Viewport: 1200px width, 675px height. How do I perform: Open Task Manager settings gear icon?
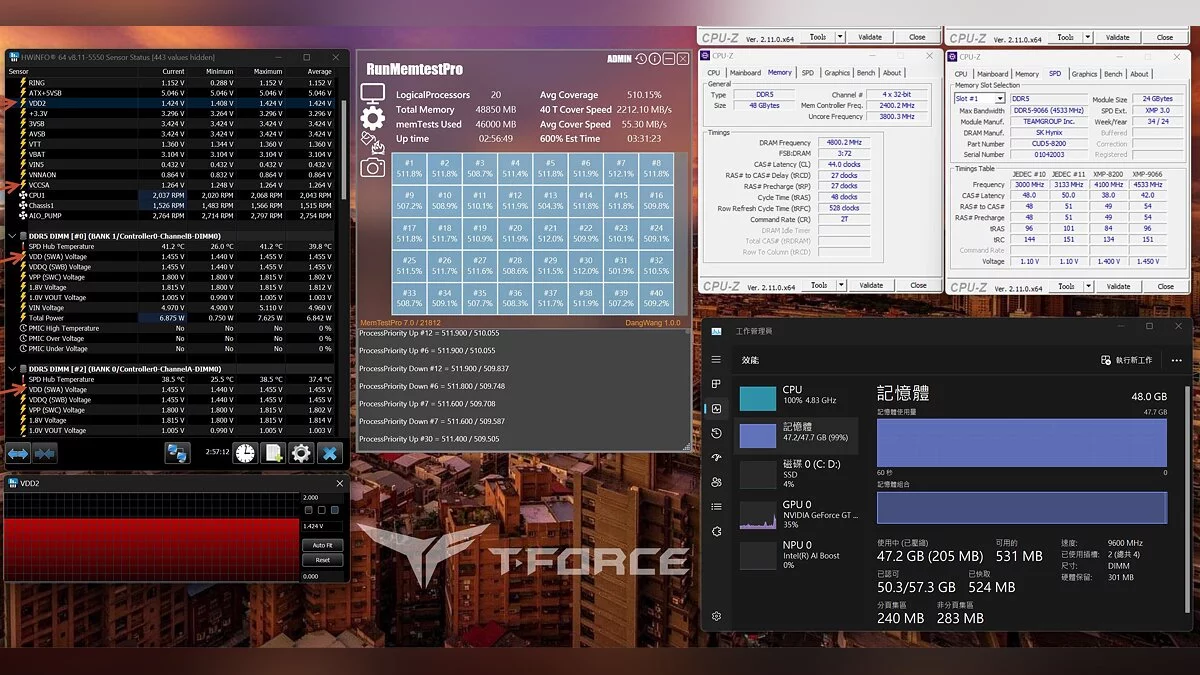coord(716,616)
